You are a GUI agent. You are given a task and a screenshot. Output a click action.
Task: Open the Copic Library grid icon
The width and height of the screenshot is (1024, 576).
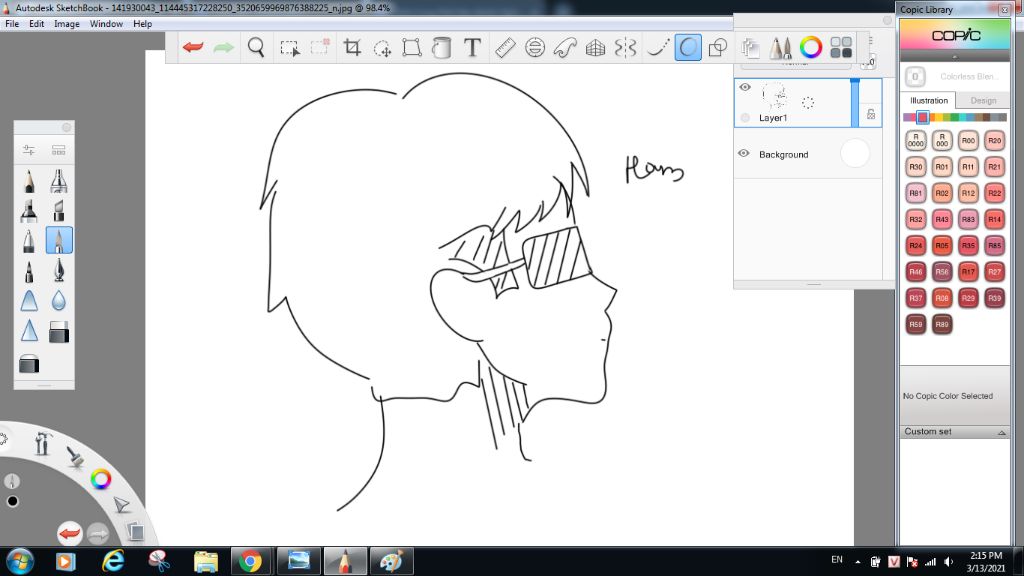click(841, 48)
